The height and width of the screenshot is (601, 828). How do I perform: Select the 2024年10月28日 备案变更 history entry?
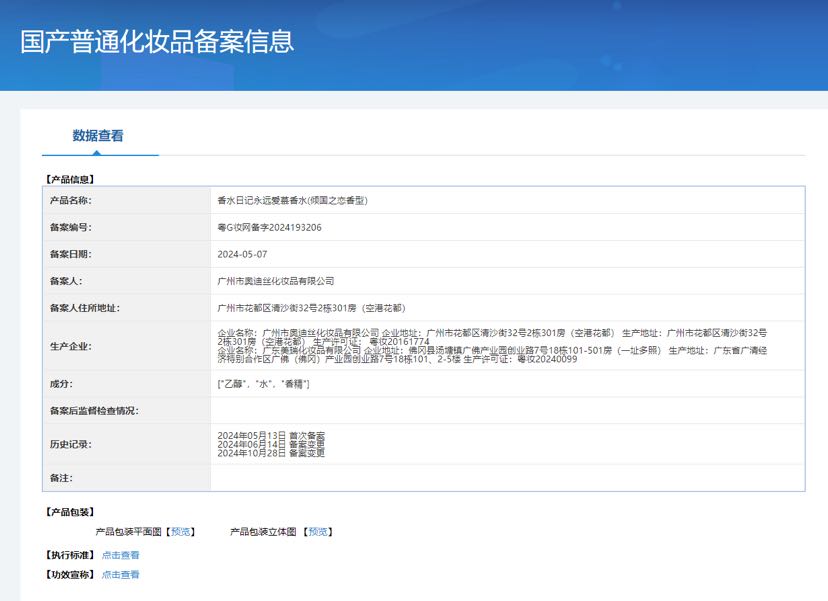click(x=270, y=453)
